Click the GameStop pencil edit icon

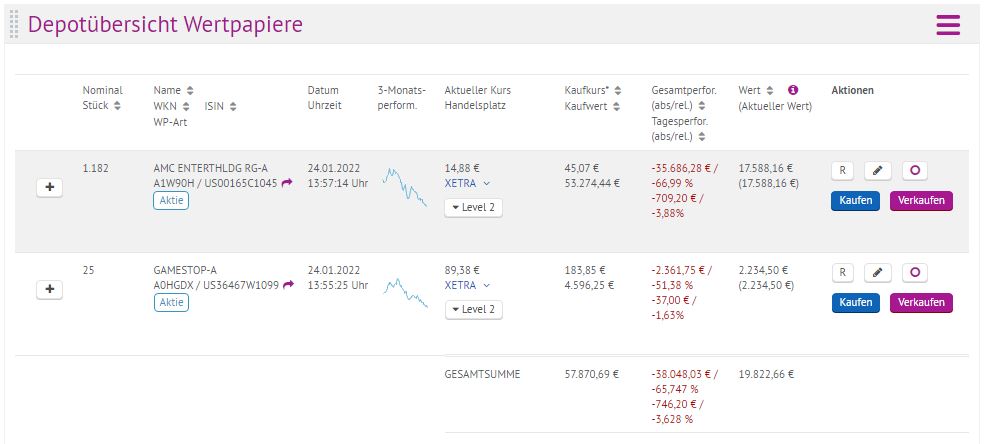click(x=876, y=272)
